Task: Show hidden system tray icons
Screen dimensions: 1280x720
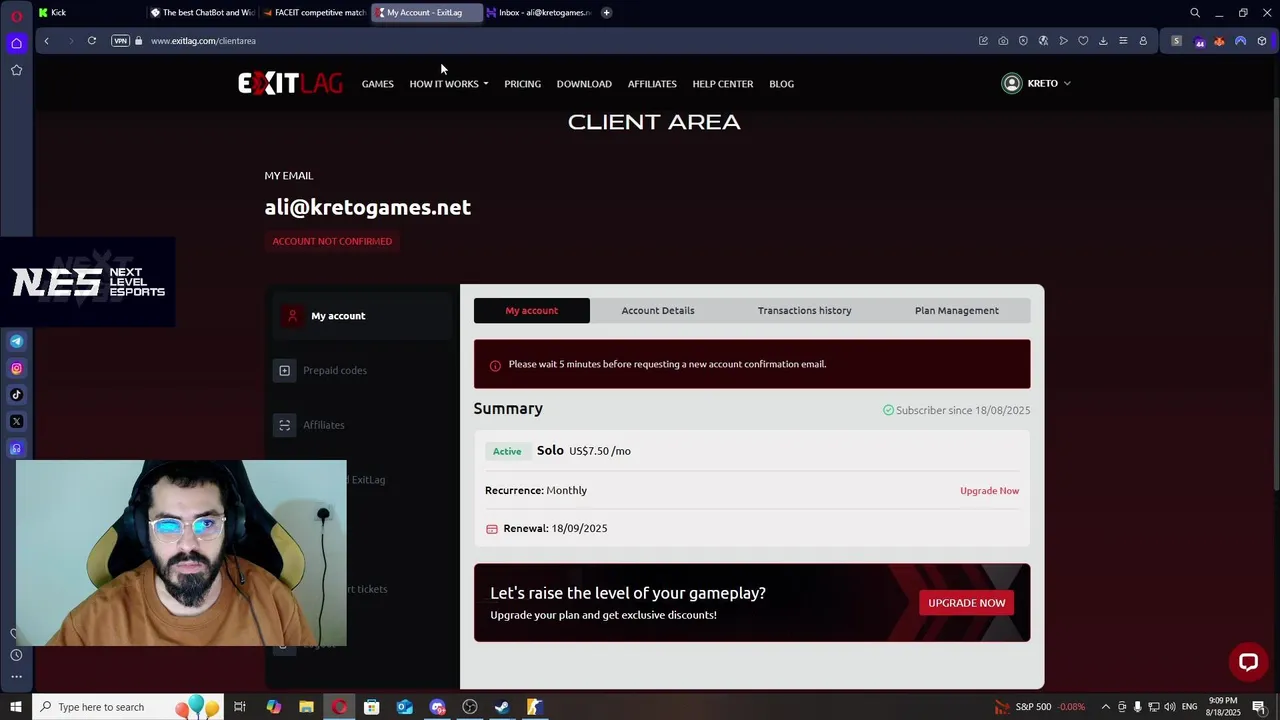Action: (1105, 707)
